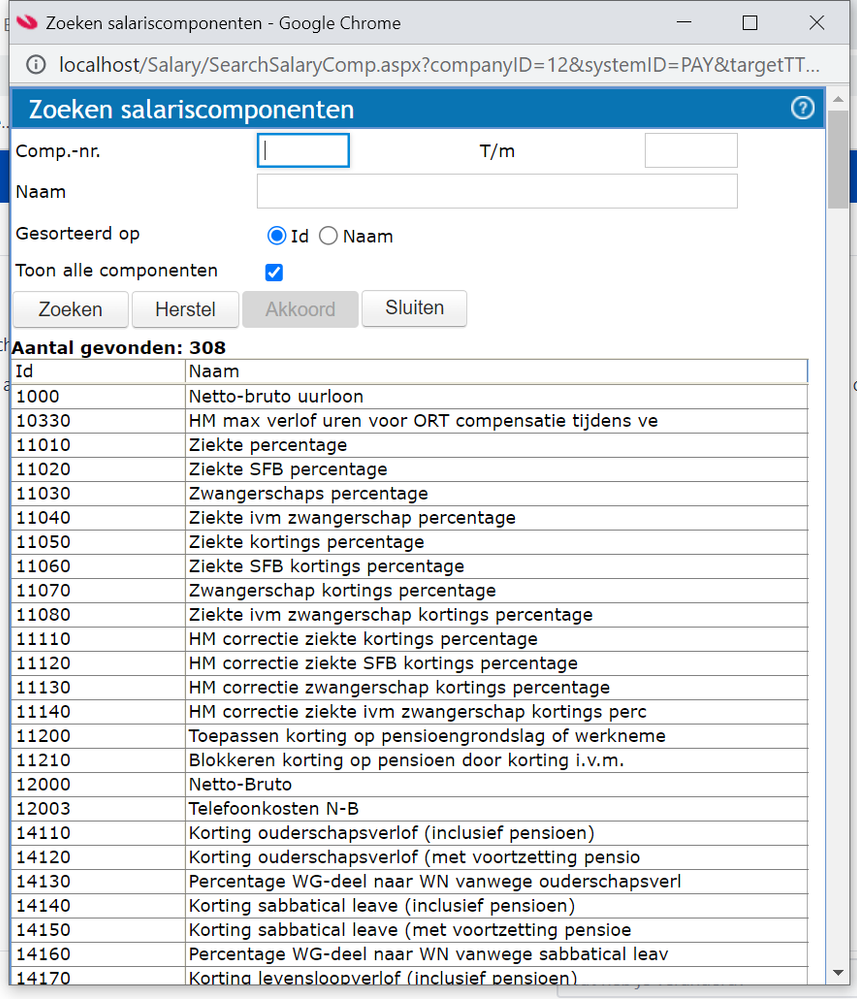
Task: Click the help question mark icon
Action: tap(802, 109)
